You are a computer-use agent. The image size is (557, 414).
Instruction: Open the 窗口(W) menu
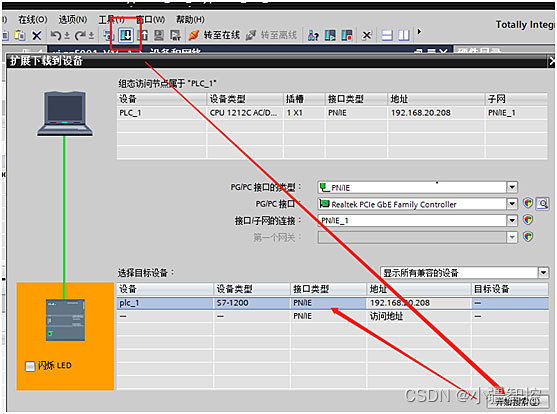(151, 20)
